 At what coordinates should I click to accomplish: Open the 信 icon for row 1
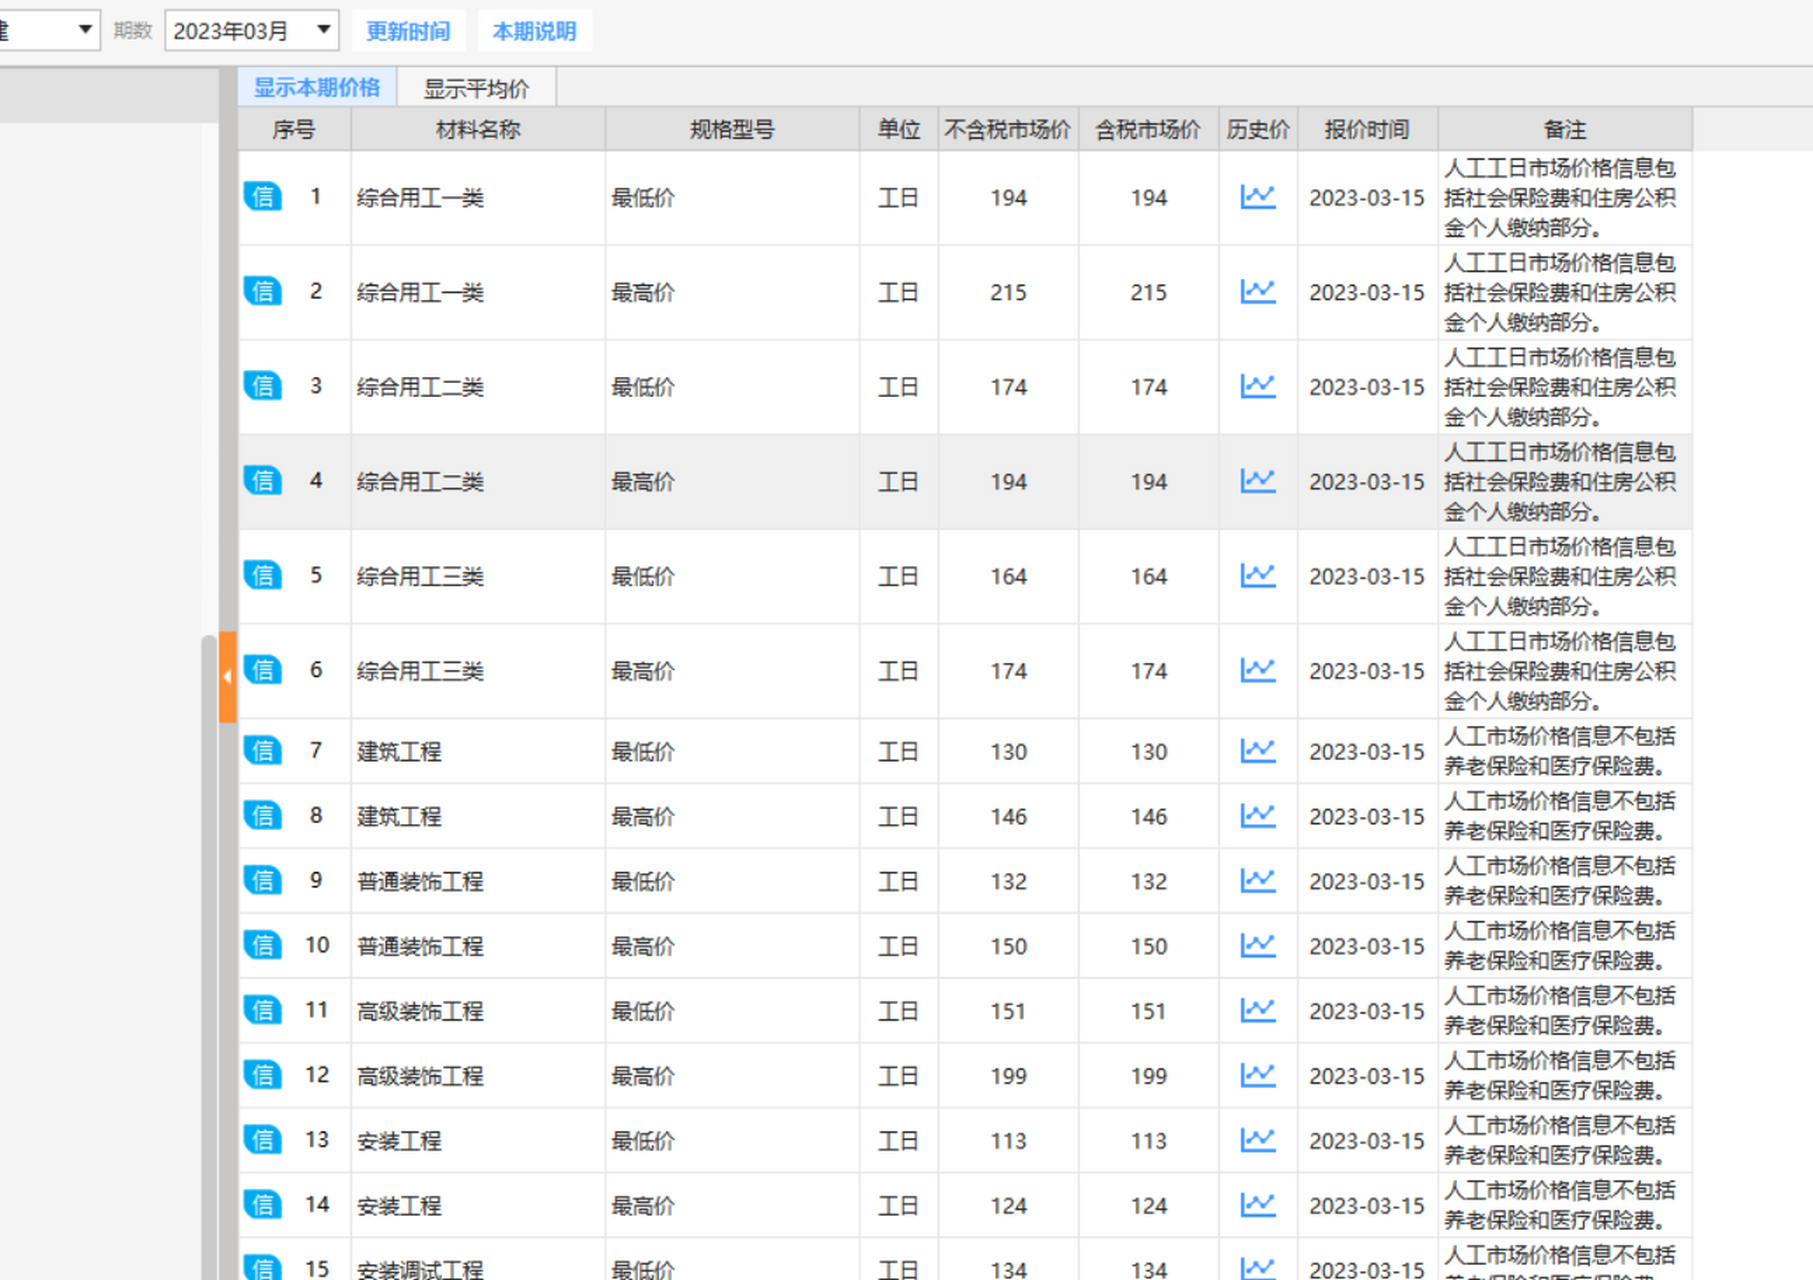263,196
